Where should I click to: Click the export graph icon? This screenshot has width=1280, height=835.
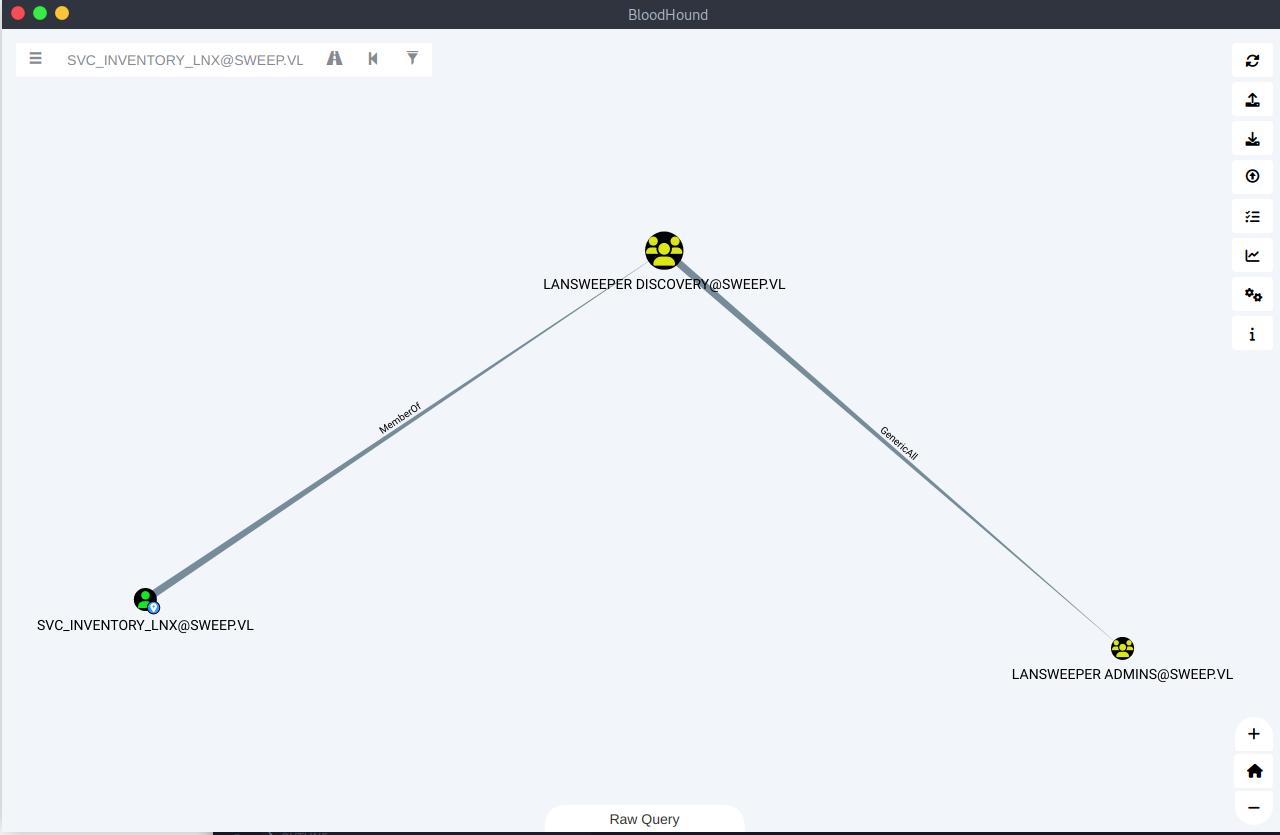(x=1252, y=99)
